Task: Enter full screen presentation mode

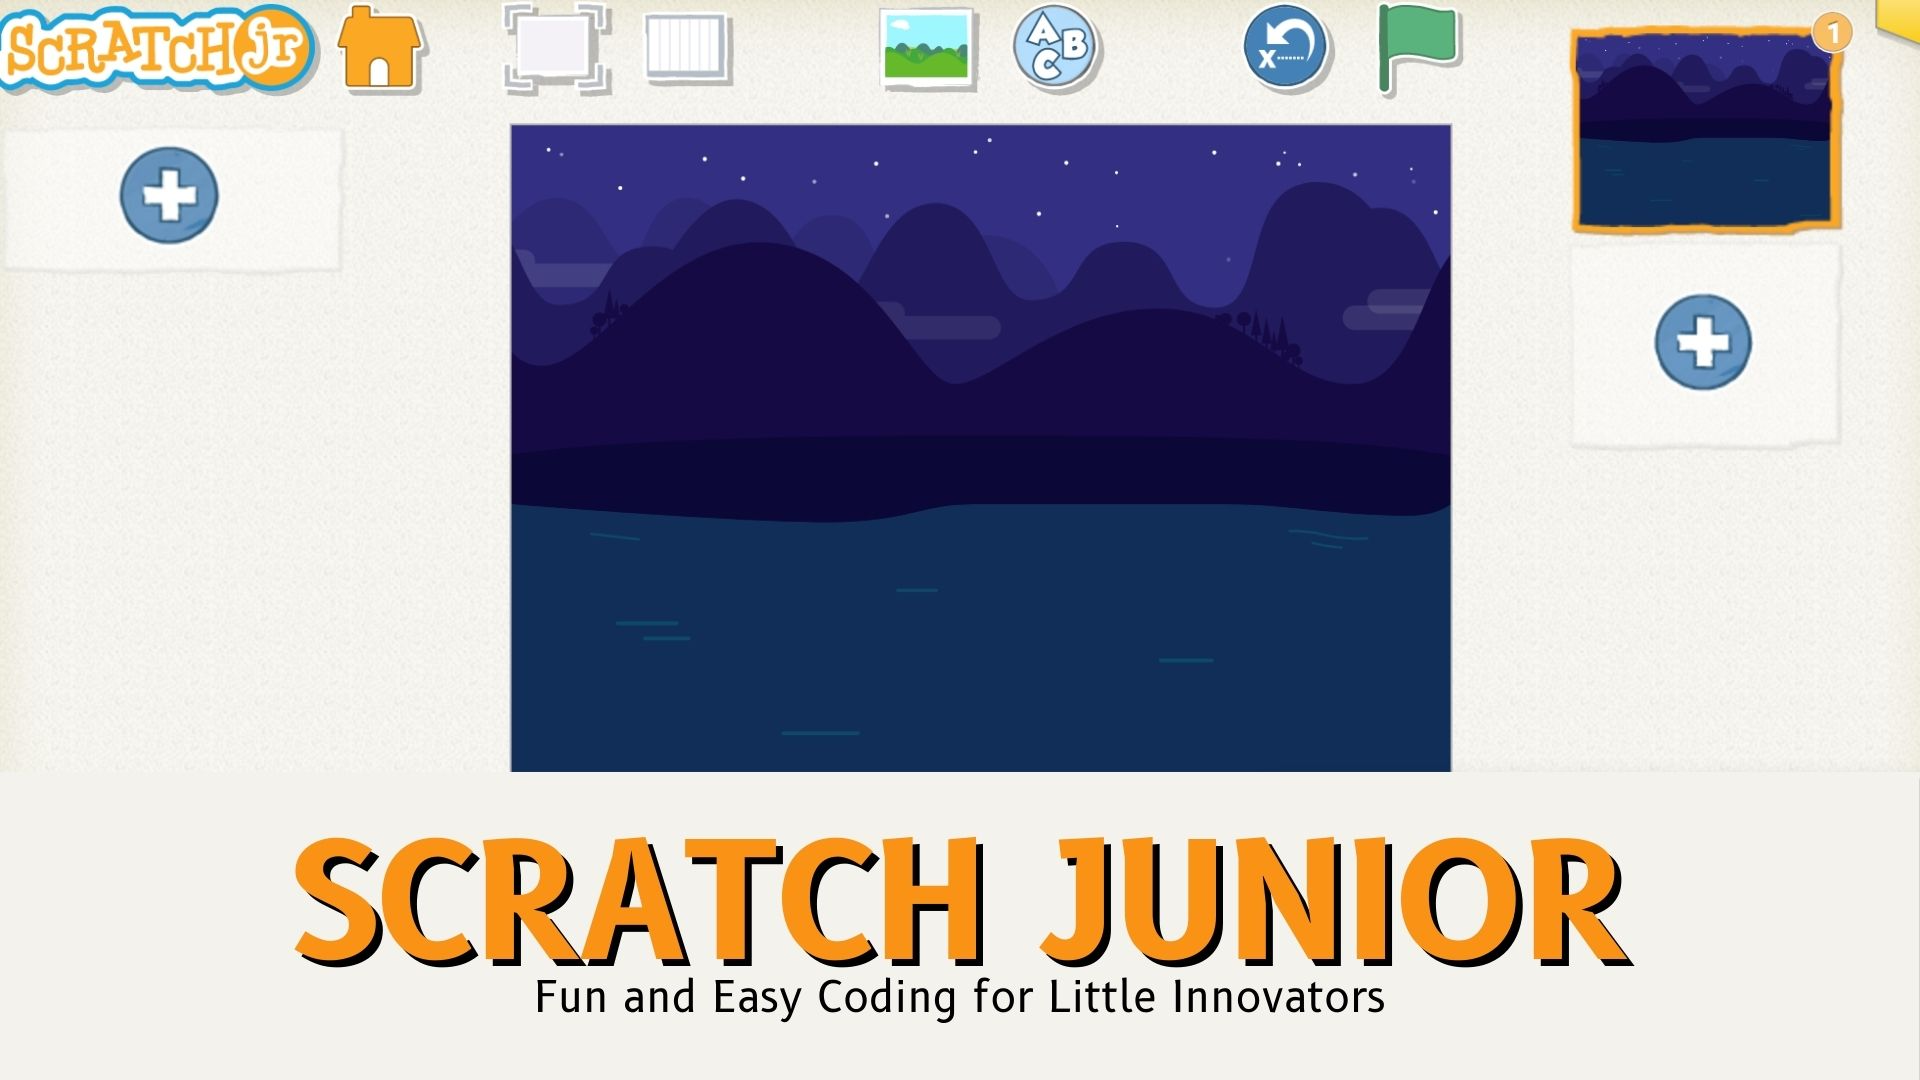Action: tap(556, 48)
